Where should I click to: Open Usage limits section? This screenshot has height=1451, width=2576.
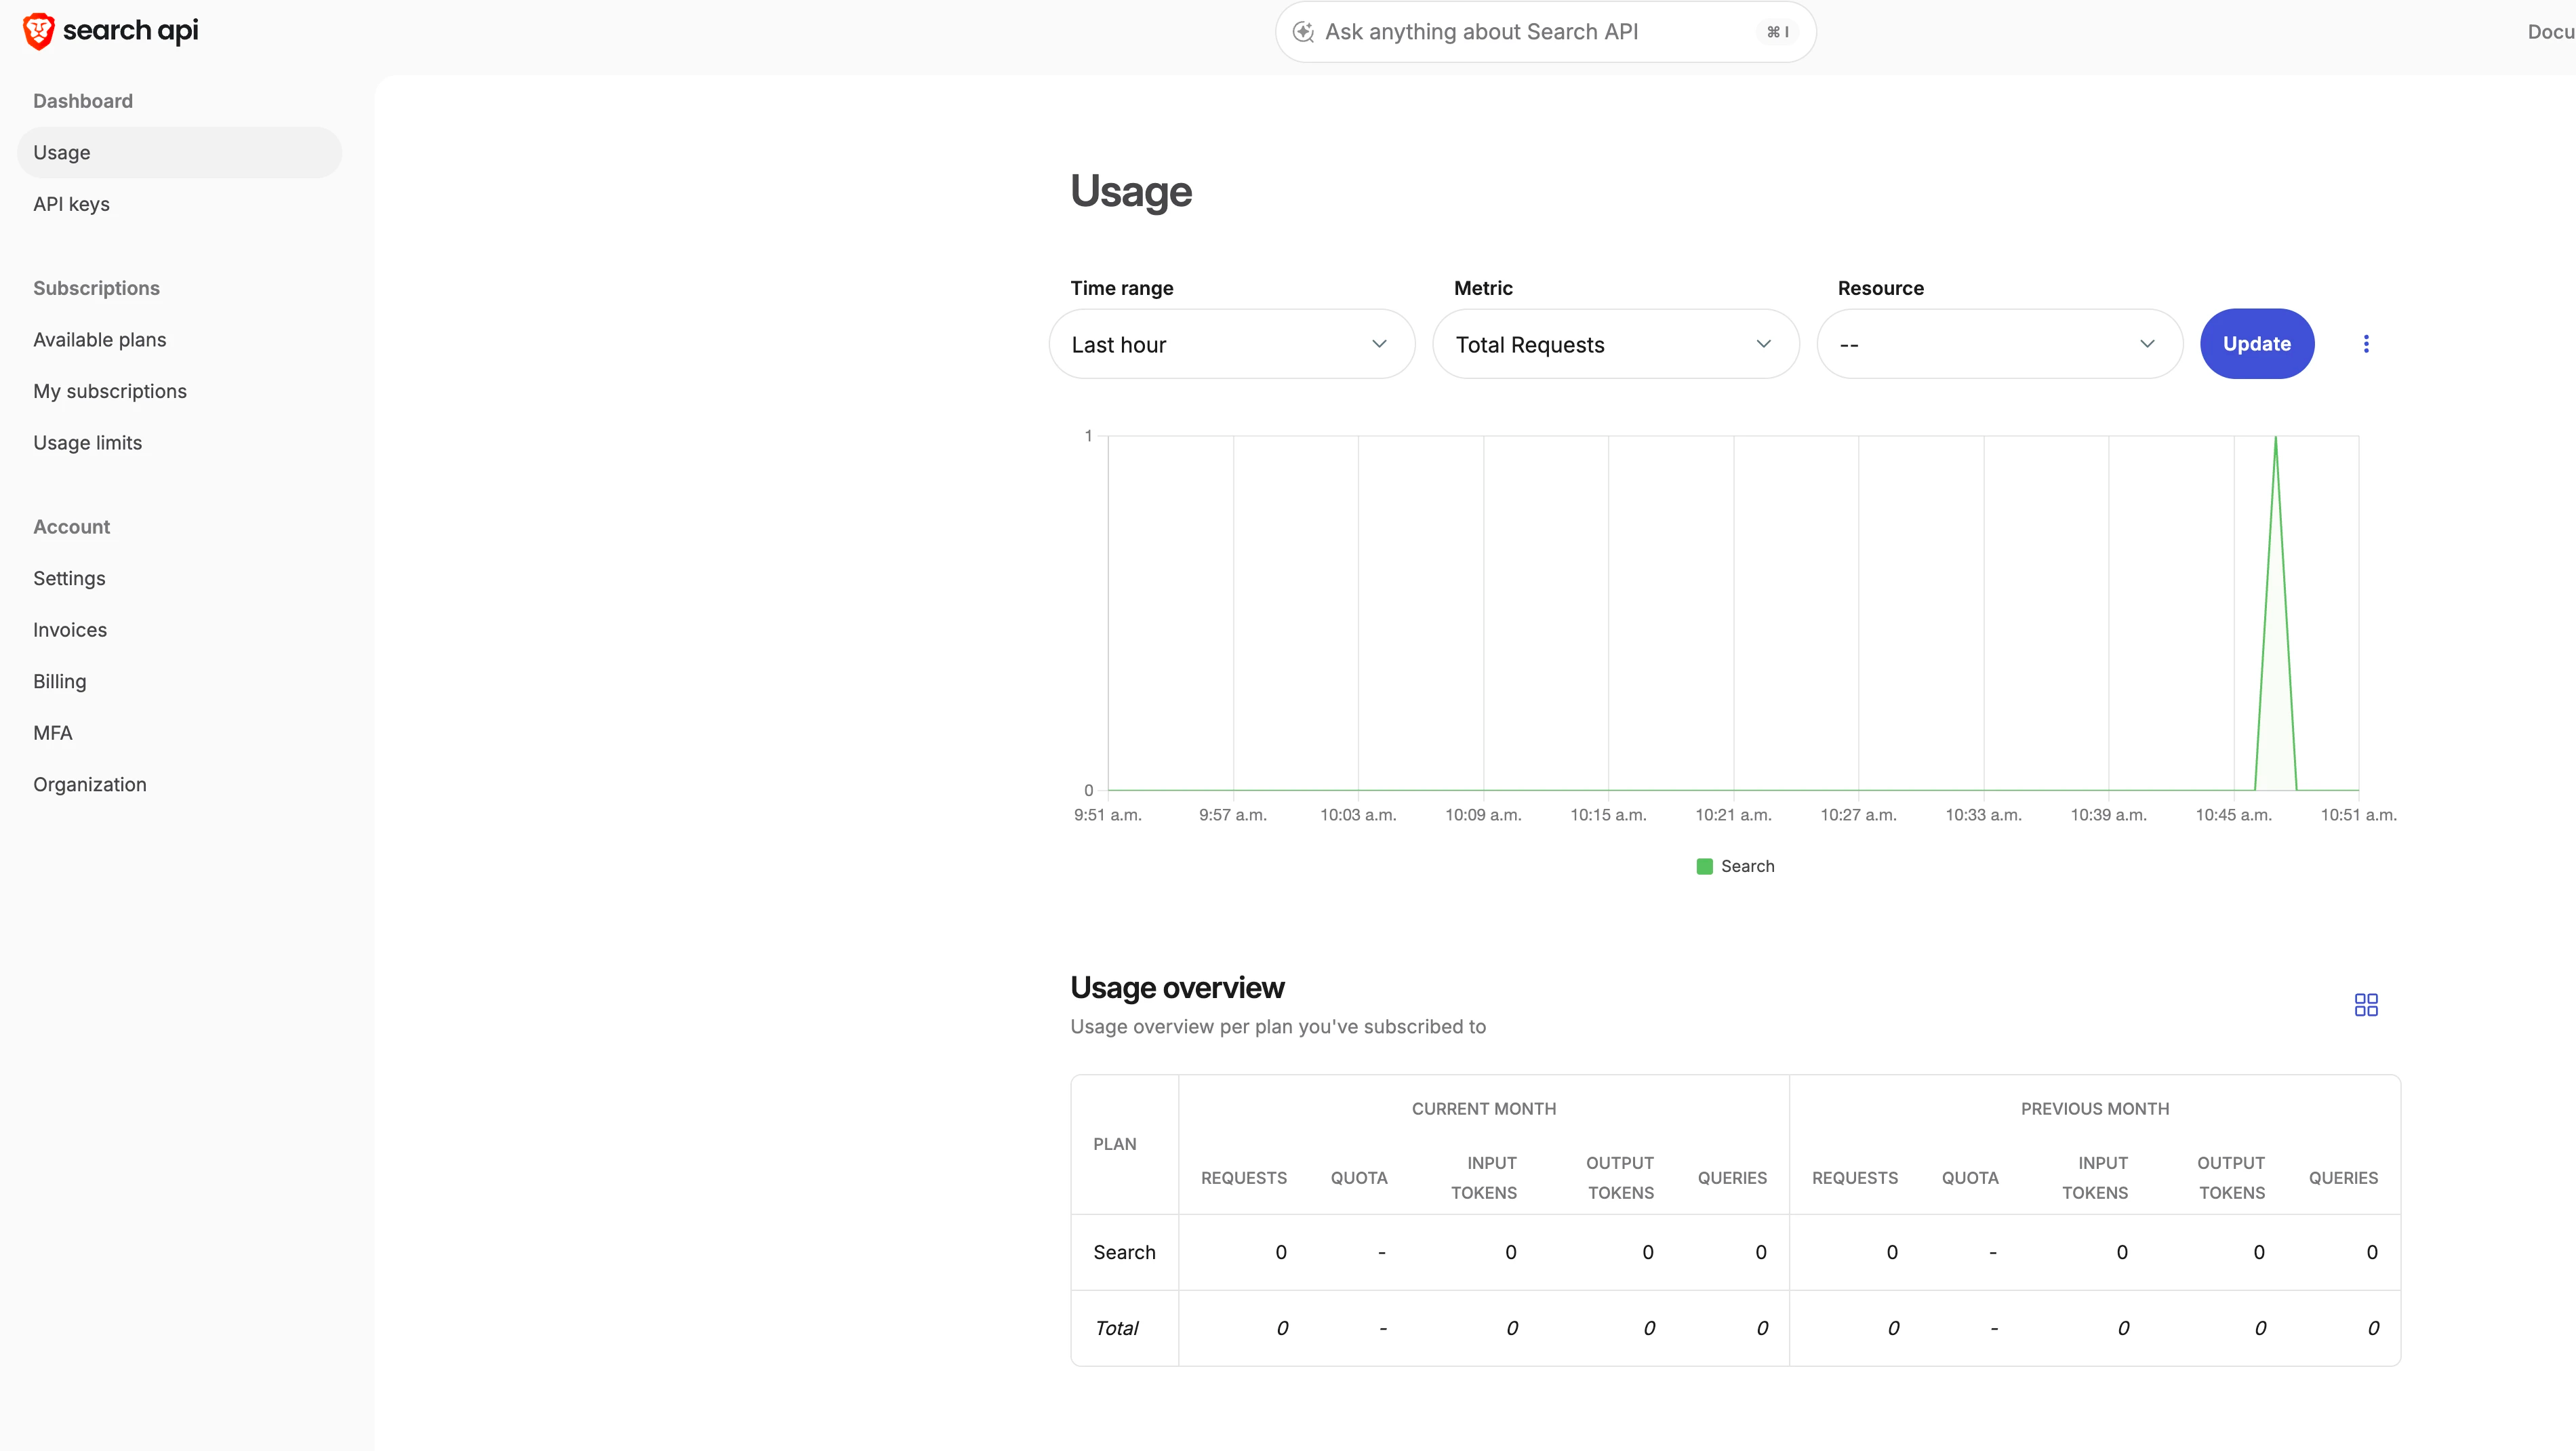(x=87, y=443)
